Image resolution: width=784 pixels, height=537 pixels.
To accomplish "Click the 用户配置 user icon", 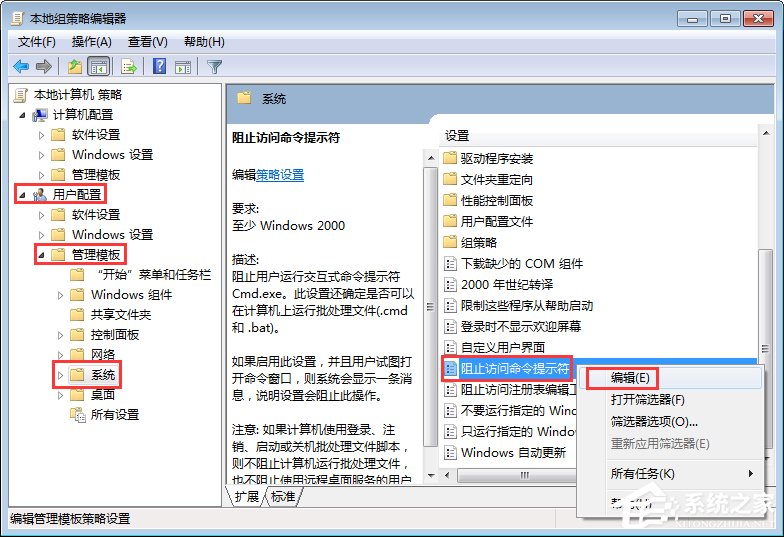I will point(40,194).
